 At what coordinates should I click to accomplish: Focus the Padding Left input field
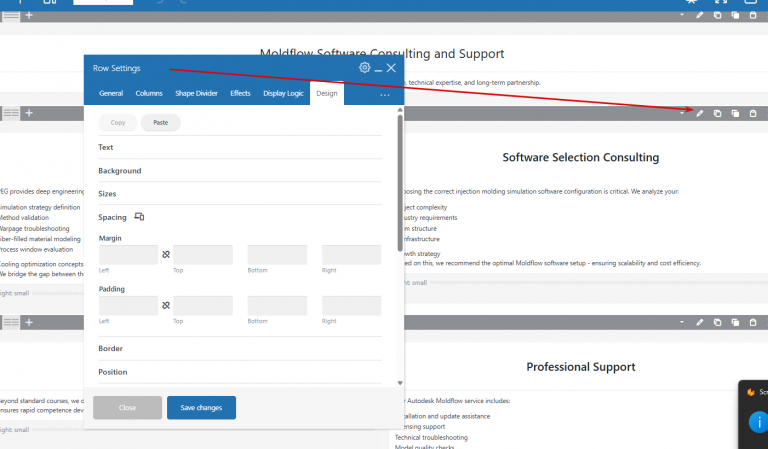point(128,306)
